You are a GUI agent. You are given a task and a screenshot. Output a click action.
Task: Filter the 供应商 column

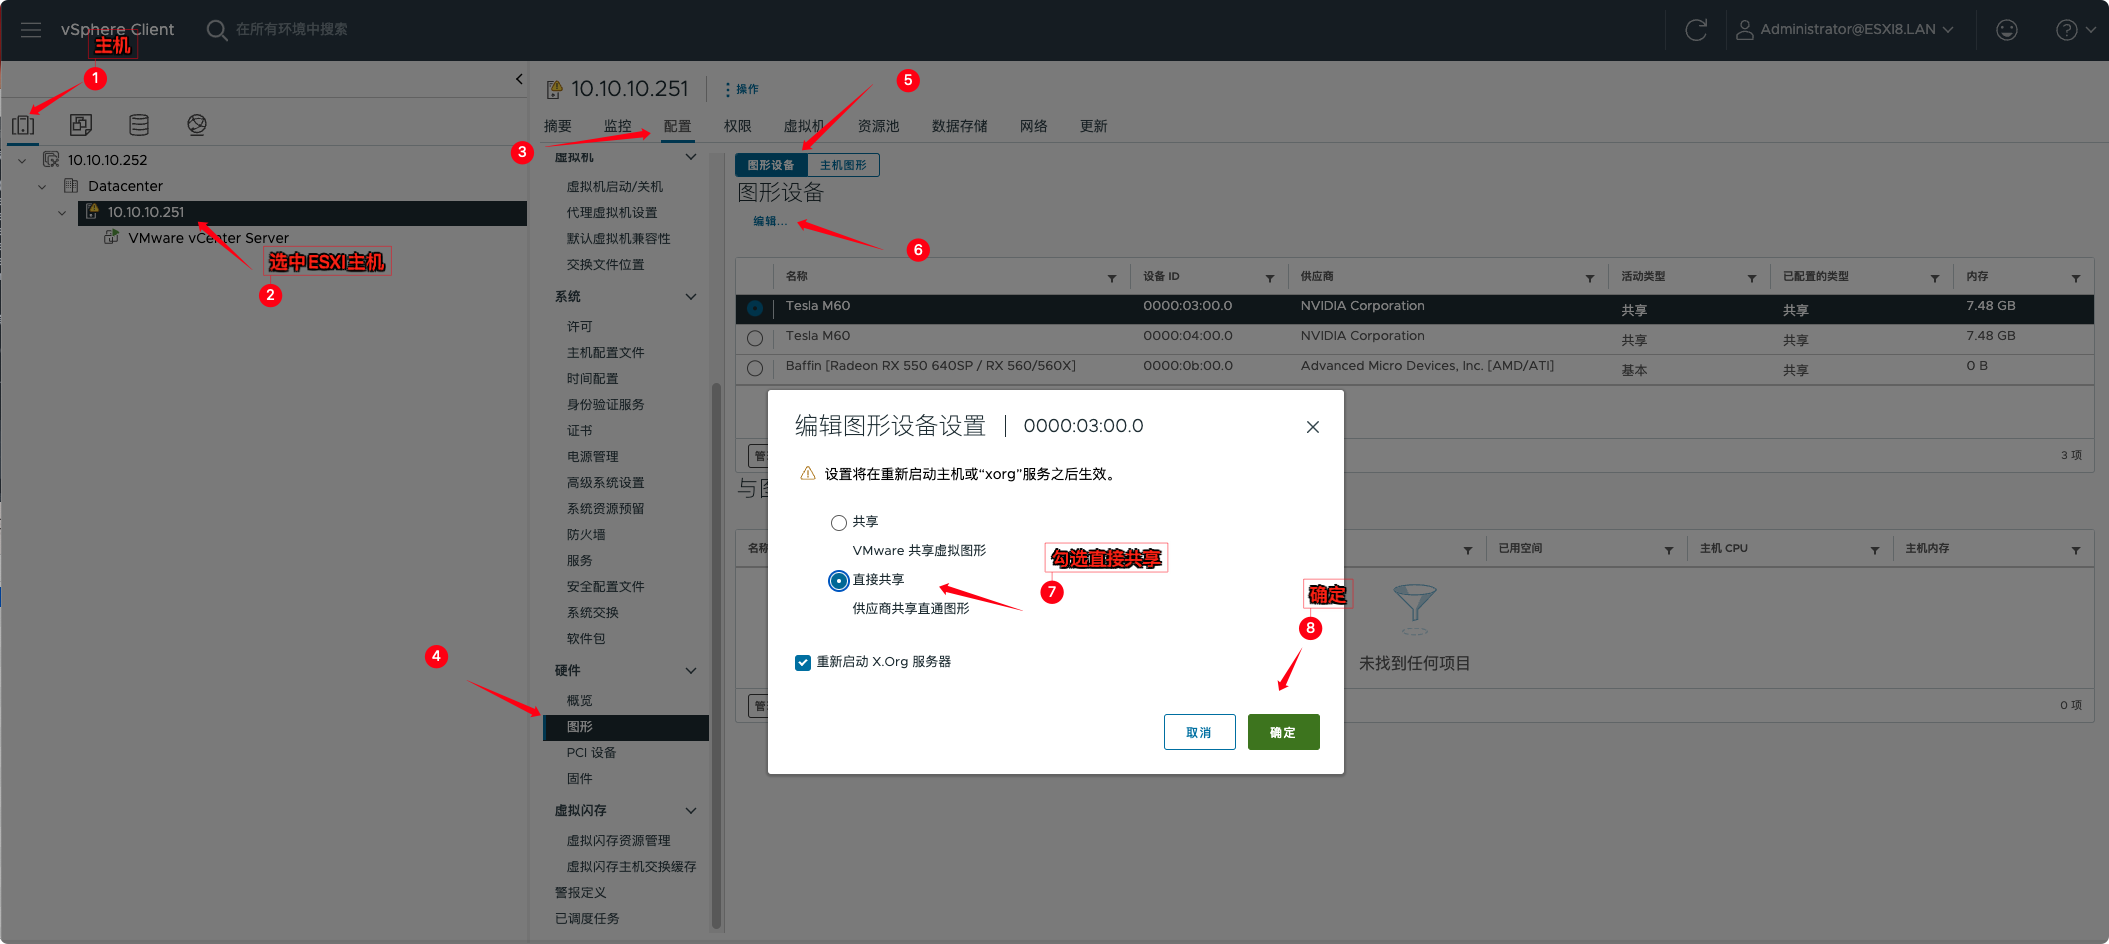click(1590, 278)
